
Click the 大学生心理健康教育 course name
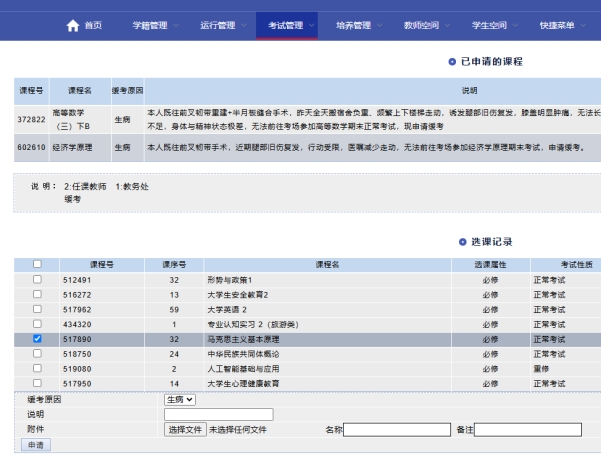coord(243,384)
